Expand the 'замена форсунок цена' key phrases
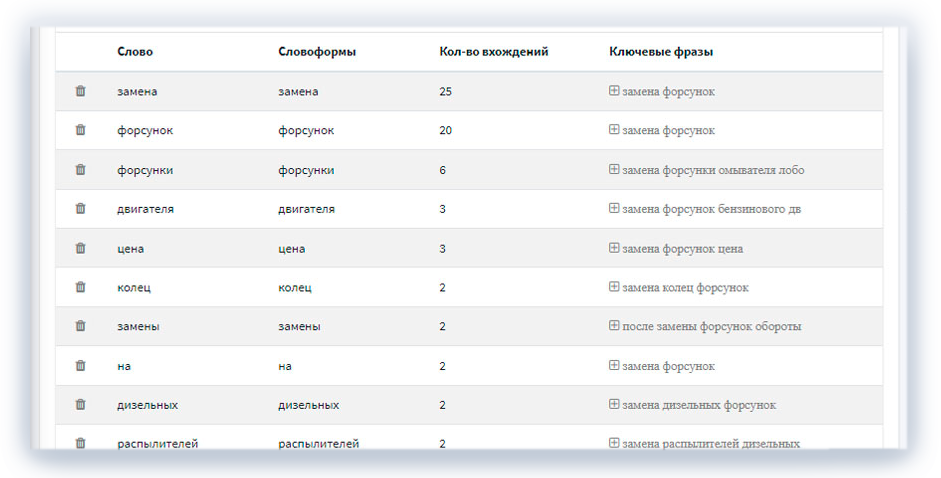Image resolution: width=941 pixels, height=478 pixels. tap(614, 248)
